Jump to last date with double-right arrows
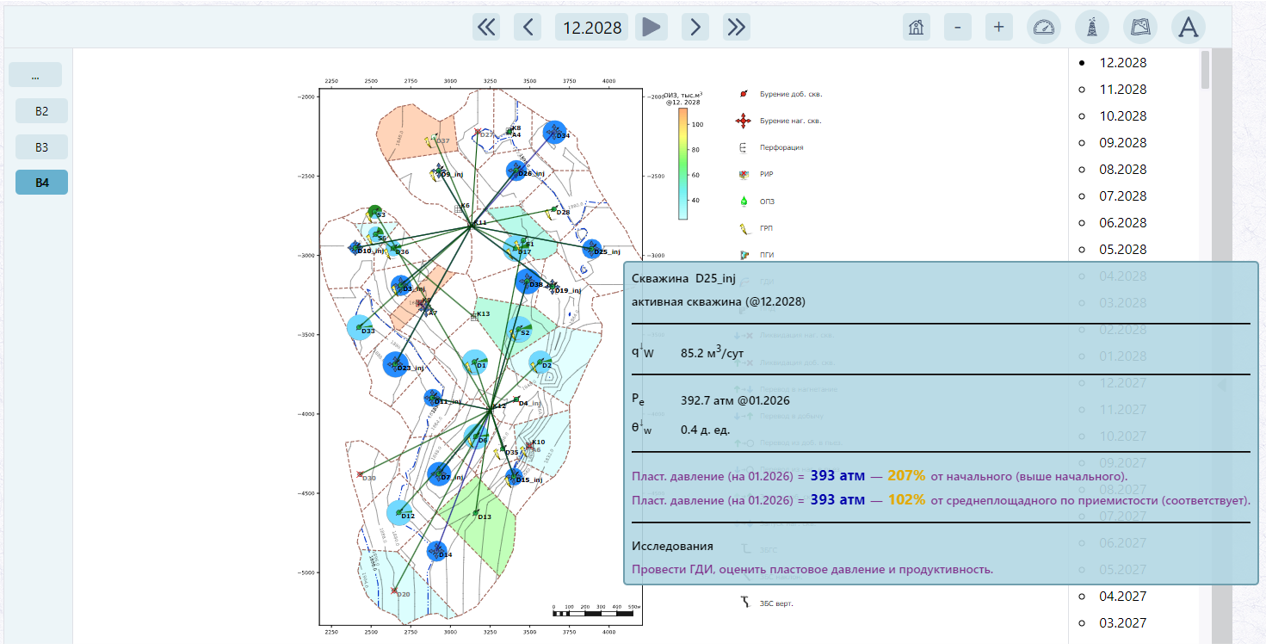Viewport: 1266px width, 644px height. tap(737, 27)
